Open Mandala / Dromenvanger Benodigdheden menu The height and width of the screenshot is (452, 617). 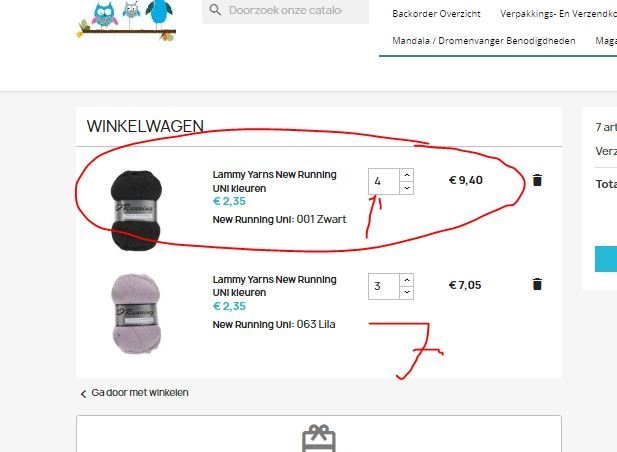484,41
